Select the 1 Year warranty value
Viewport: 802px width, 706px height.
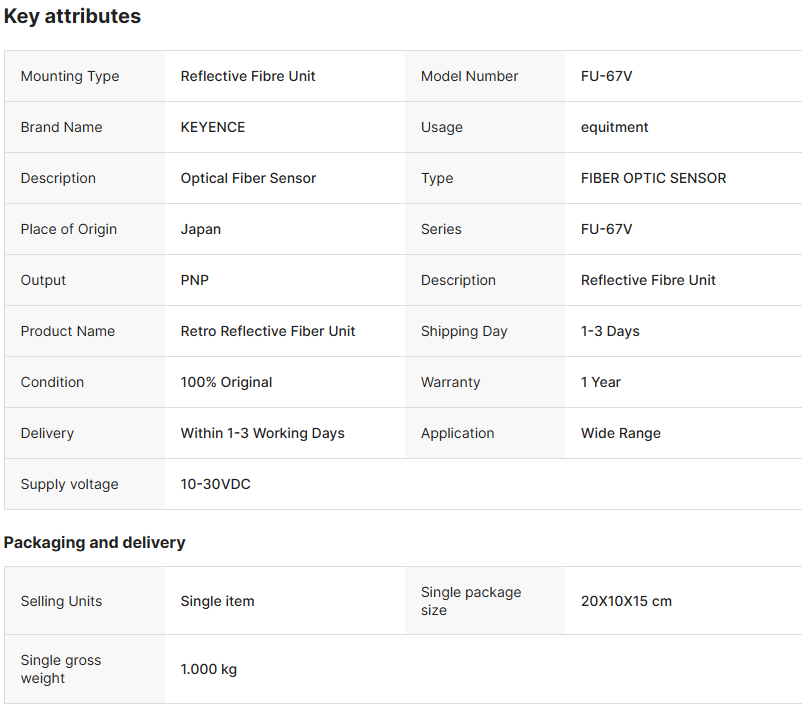[600, 382]
